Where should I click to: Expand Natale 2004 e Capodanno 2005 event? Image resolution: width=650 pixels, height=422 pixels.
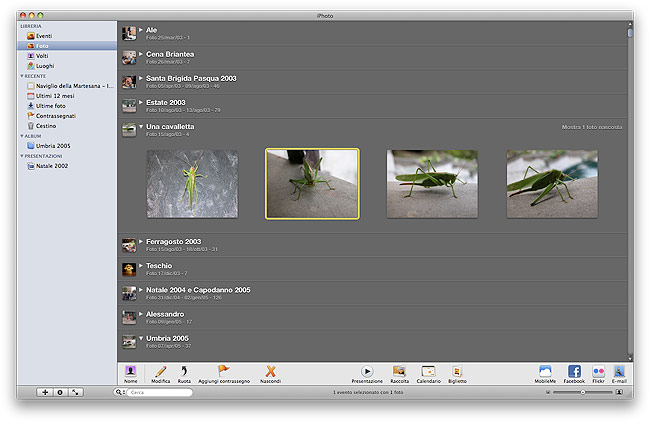pyautogui.click(x=141, y=290)
